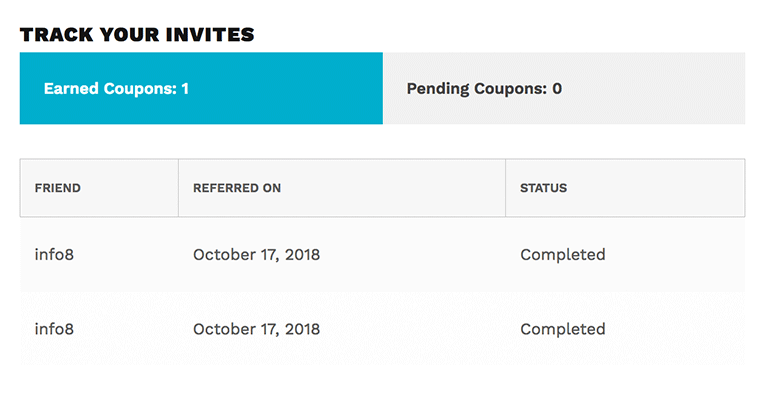Click the word Earned in the blue tab
Viewport: 765px width, 410px height.
click(x=71, y=88)
